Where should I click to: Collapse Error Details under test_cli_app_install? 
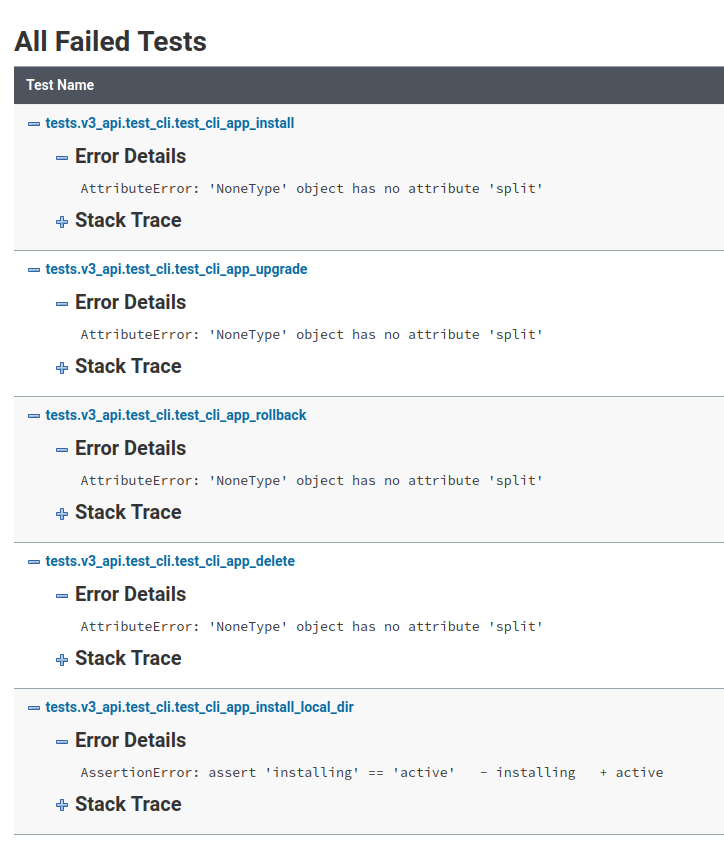click(62, 157)
